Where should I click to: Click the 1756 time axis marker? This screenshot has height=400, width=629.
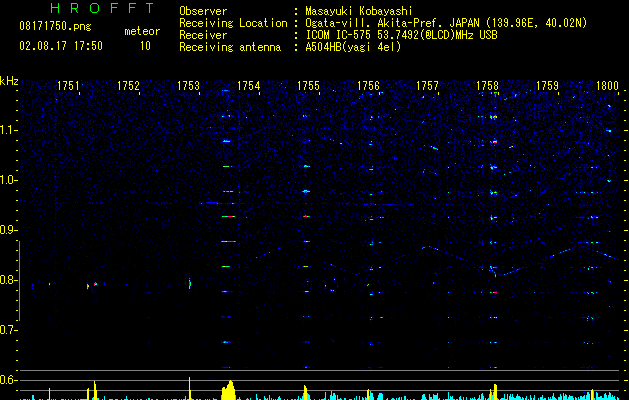[x=368, y=85]
